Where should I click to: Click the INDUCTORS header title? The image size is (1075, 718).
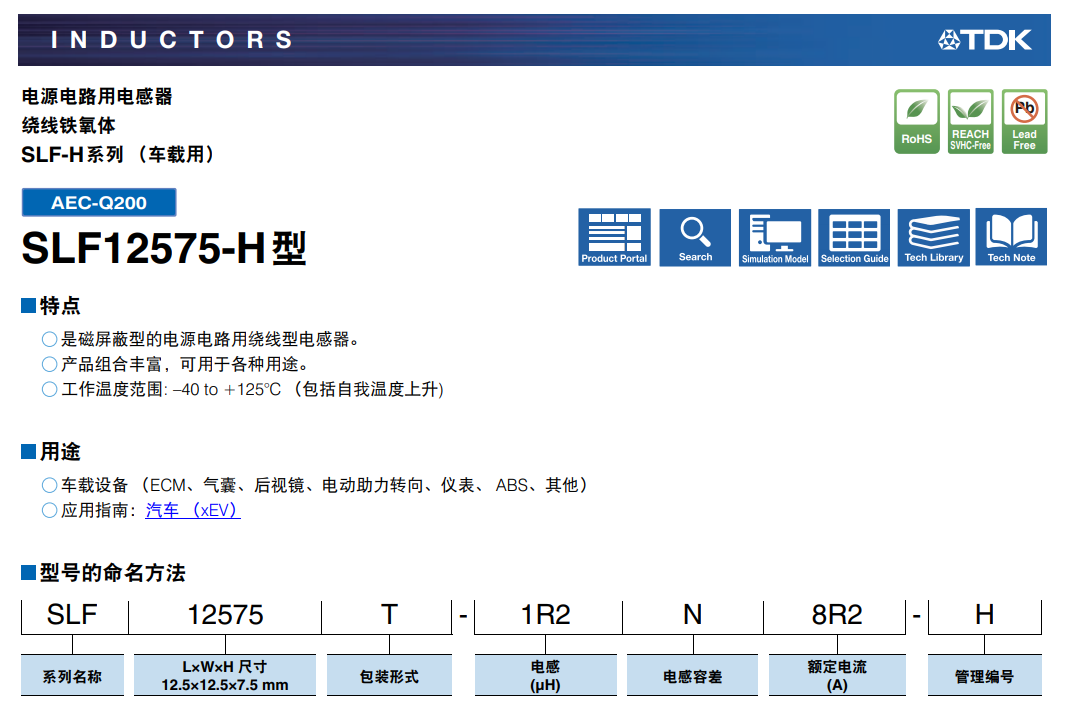click(x=172, y=40)
